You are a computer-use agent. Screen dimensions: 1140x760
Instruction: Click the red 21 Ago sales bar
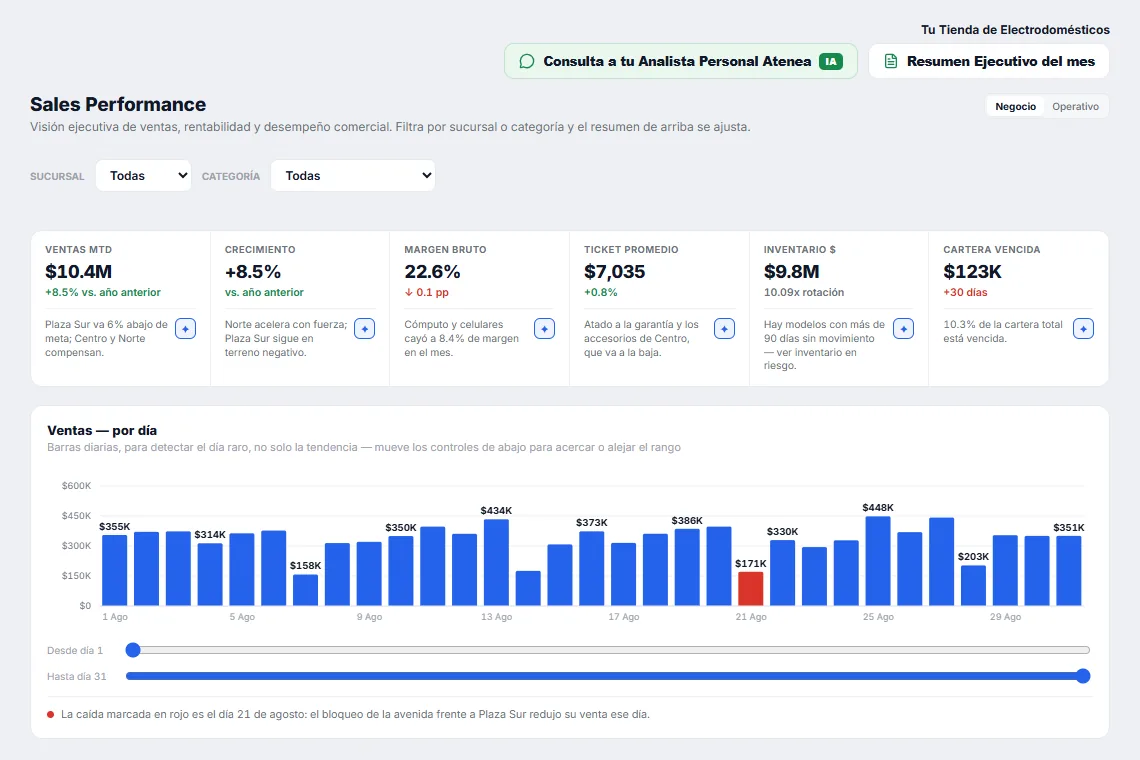[x=751, y=588]
